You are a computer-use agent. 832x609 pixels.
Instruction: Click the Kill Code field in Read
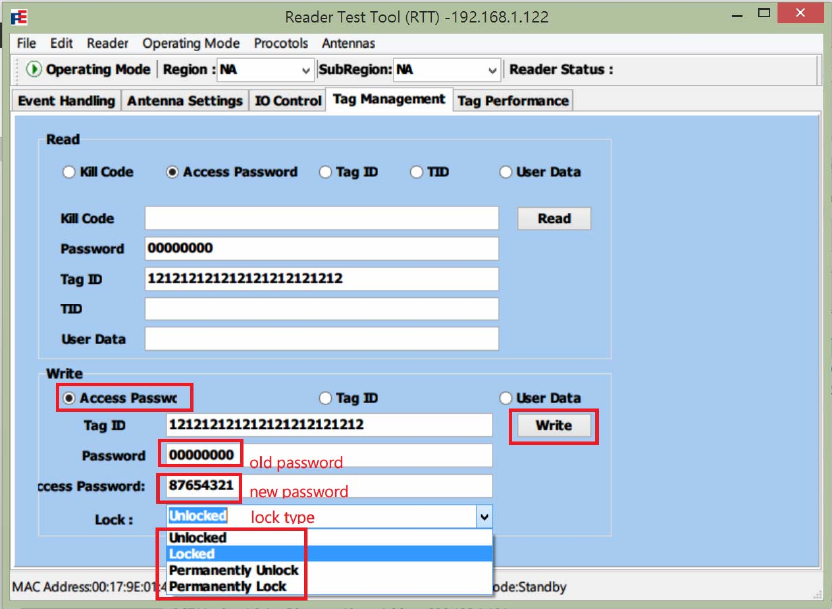pyautogui.click(x=322, y=218)
